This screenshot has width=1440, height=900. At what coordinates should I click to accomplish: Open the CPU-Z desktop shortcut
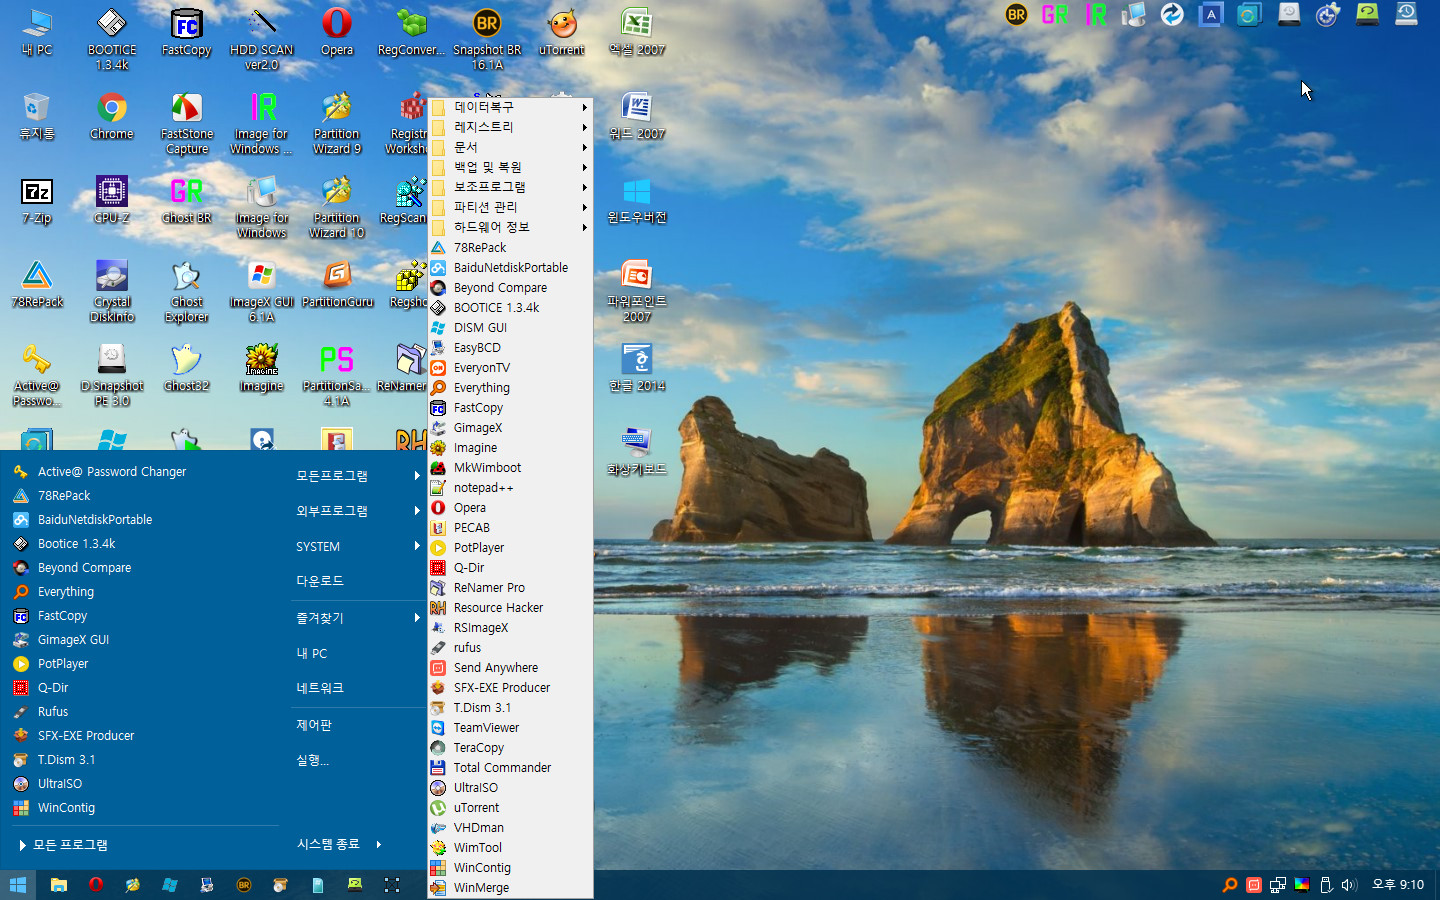[x=112, y=200]
